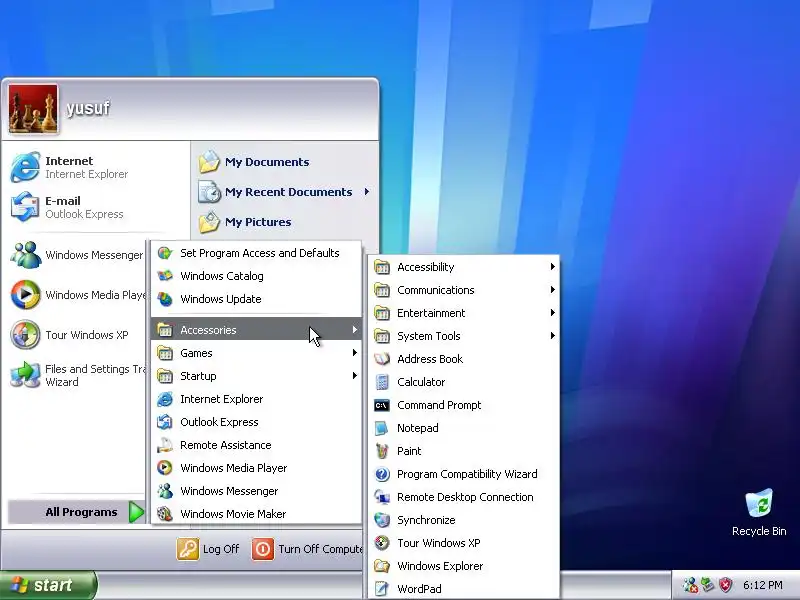Click the yusuf chess user picture
Viewport: 800px width, 600px height.
tap(33, 109)
